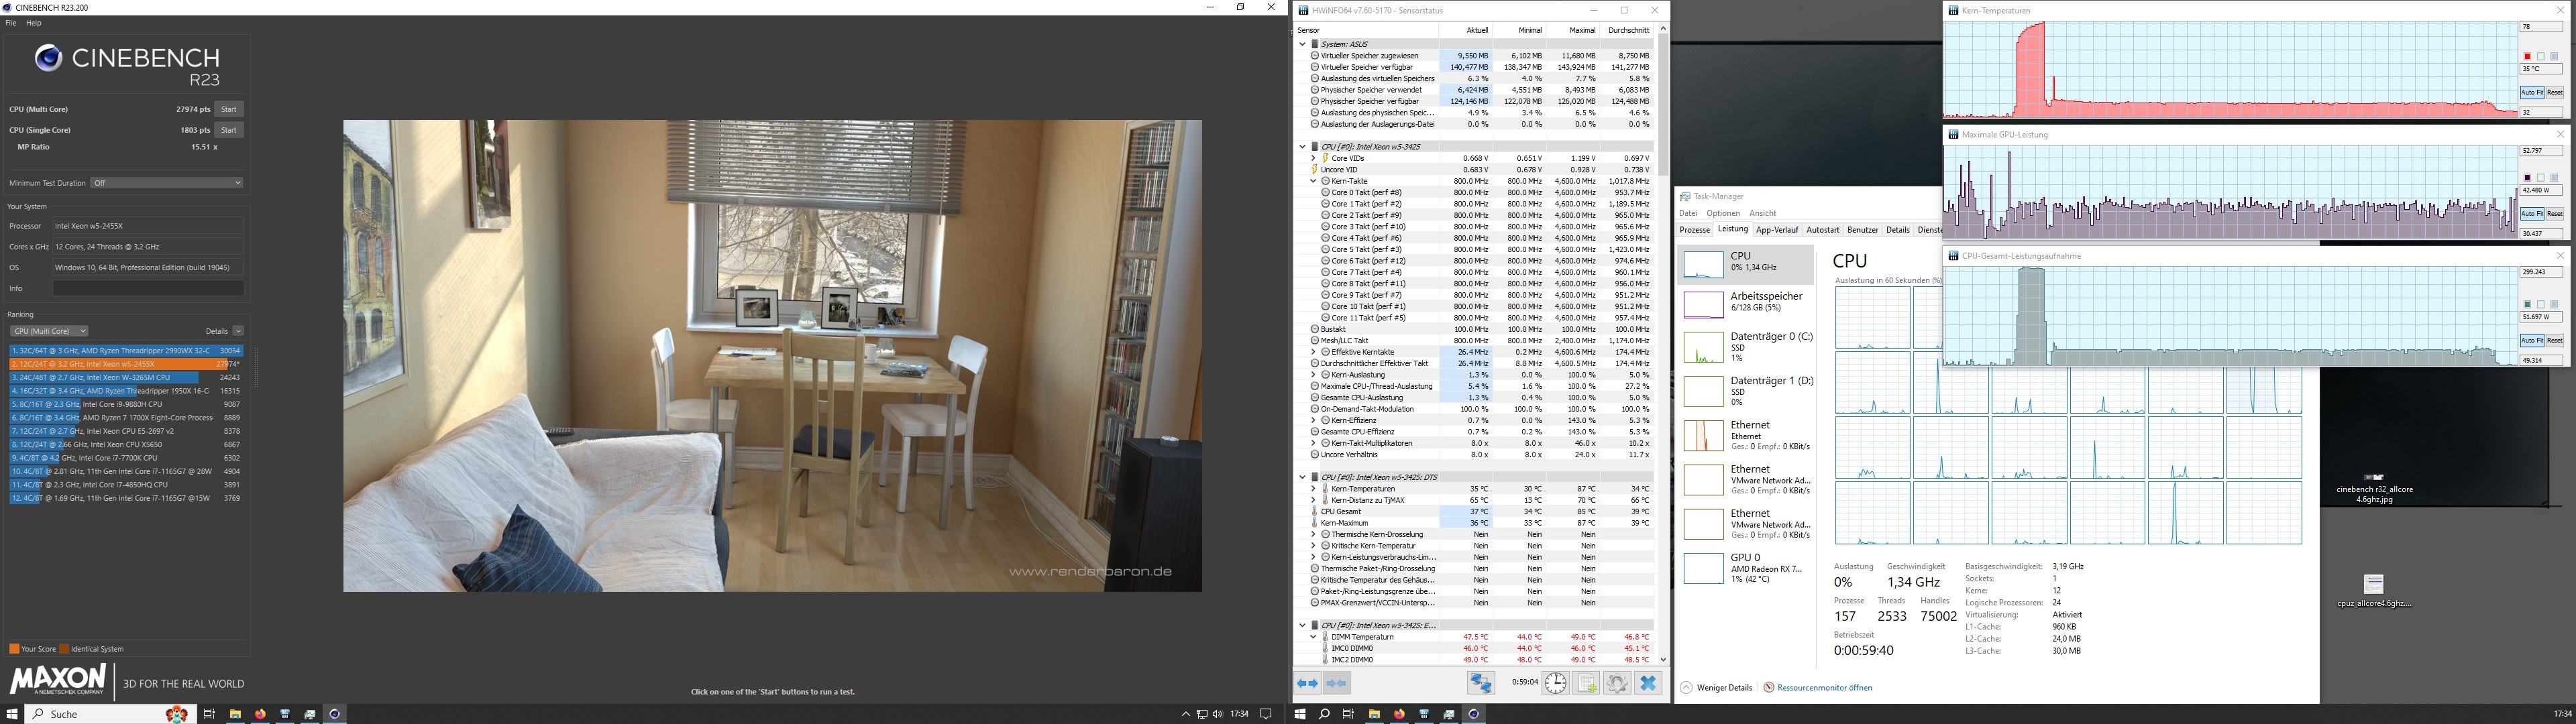Open File Explorer in left taskbar

pos(235,714)
